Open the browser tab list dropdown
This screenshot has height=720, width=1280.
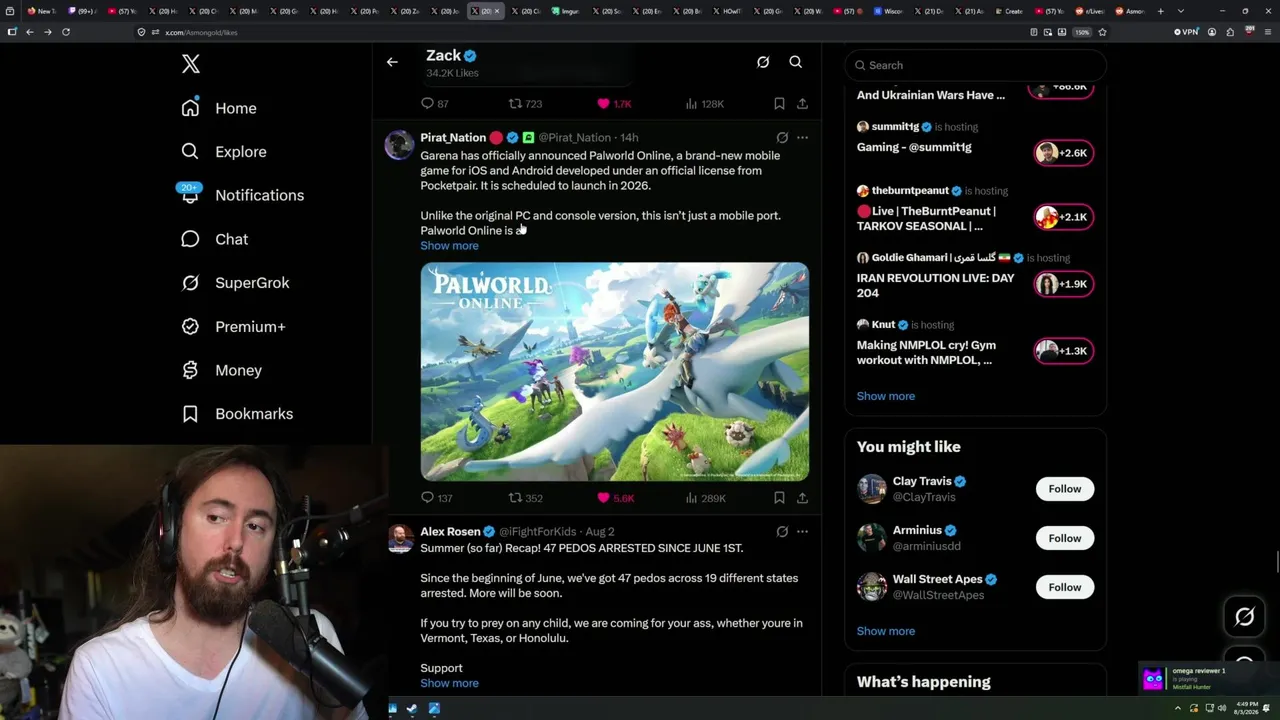[x=1181, y=11]
